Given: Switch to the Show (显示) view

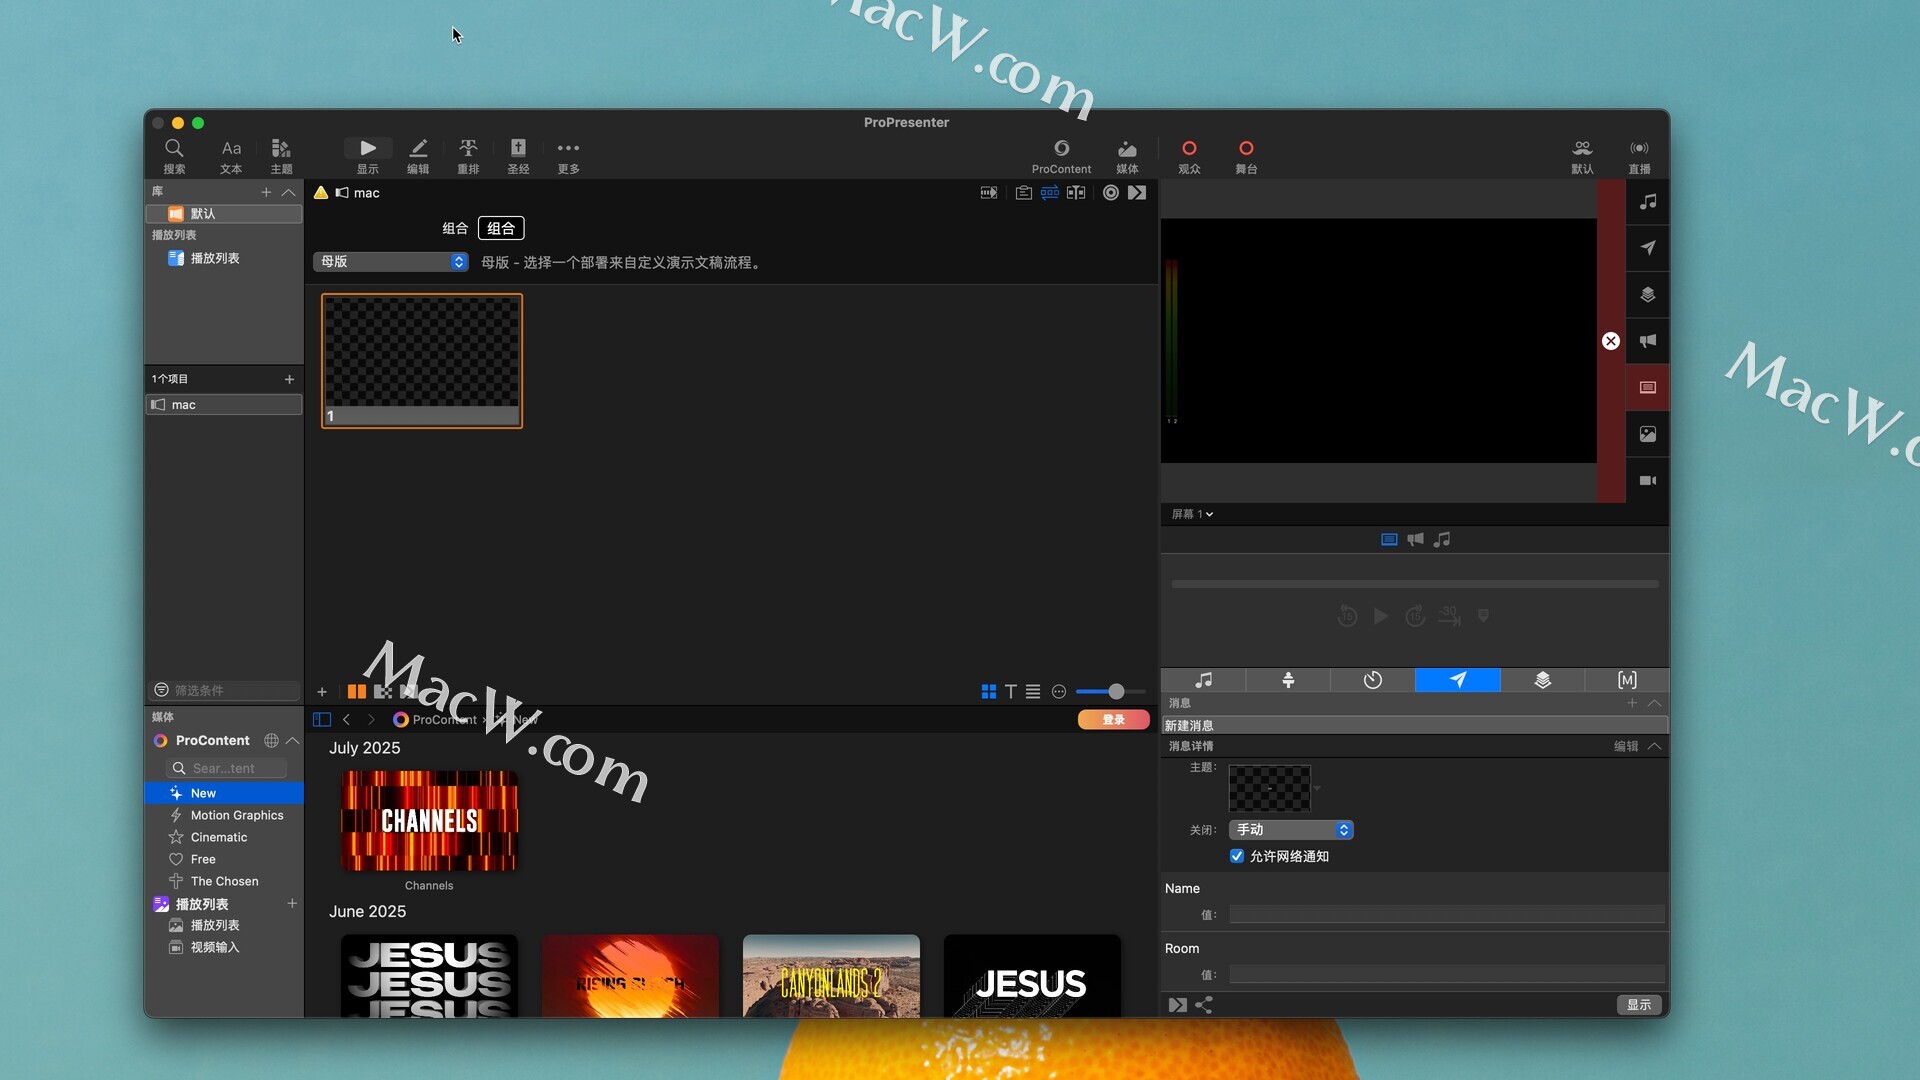Looking at the screenshot, I should coord(368,156).
